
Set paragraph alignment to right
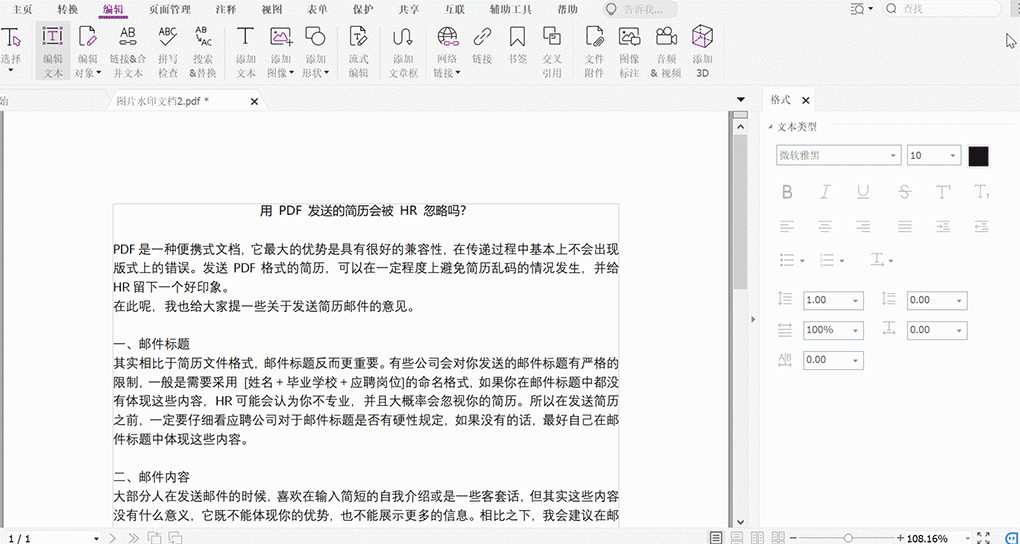[863, 226]
